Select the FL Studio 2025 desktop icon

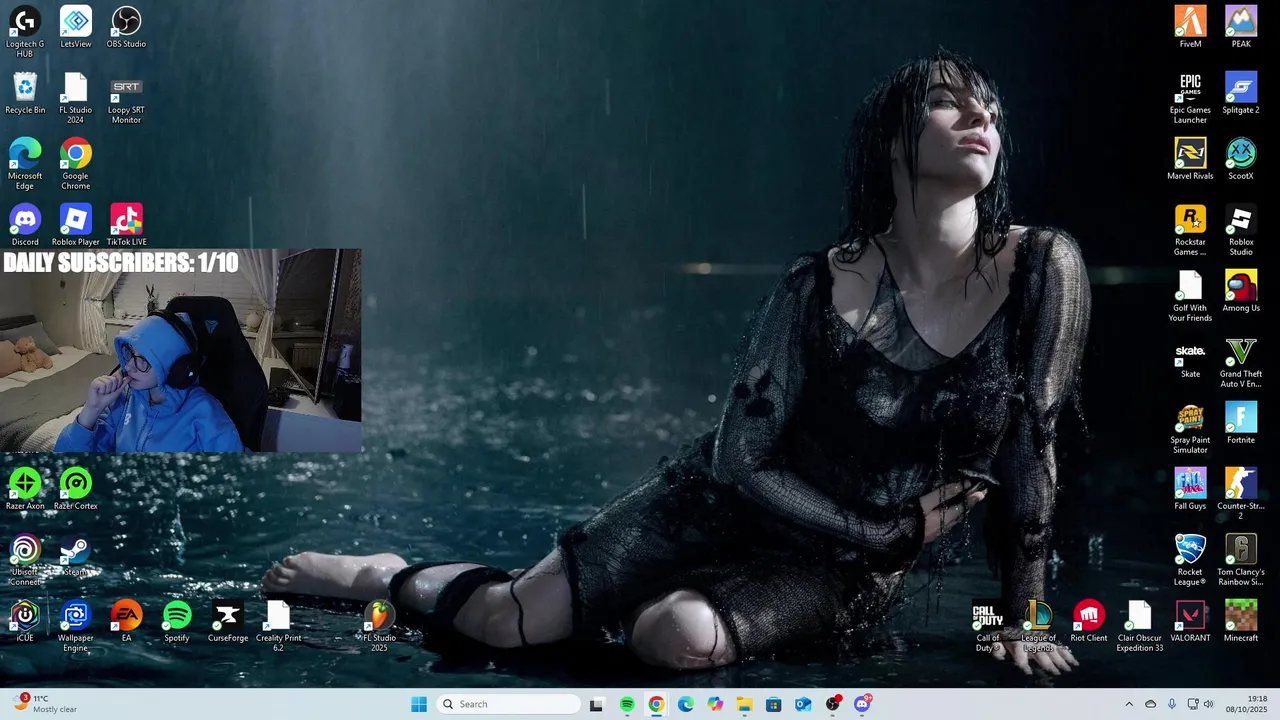(x=379, y=626)
